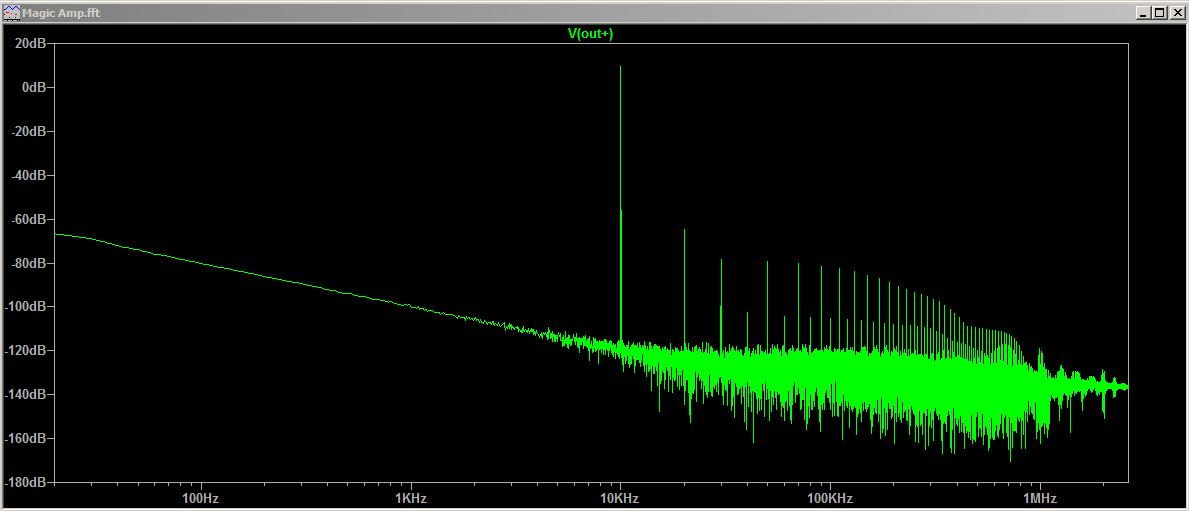Click the -60dB vertical axis label
This screenshot has width=1189, height=511.
[x=28, y=219]
